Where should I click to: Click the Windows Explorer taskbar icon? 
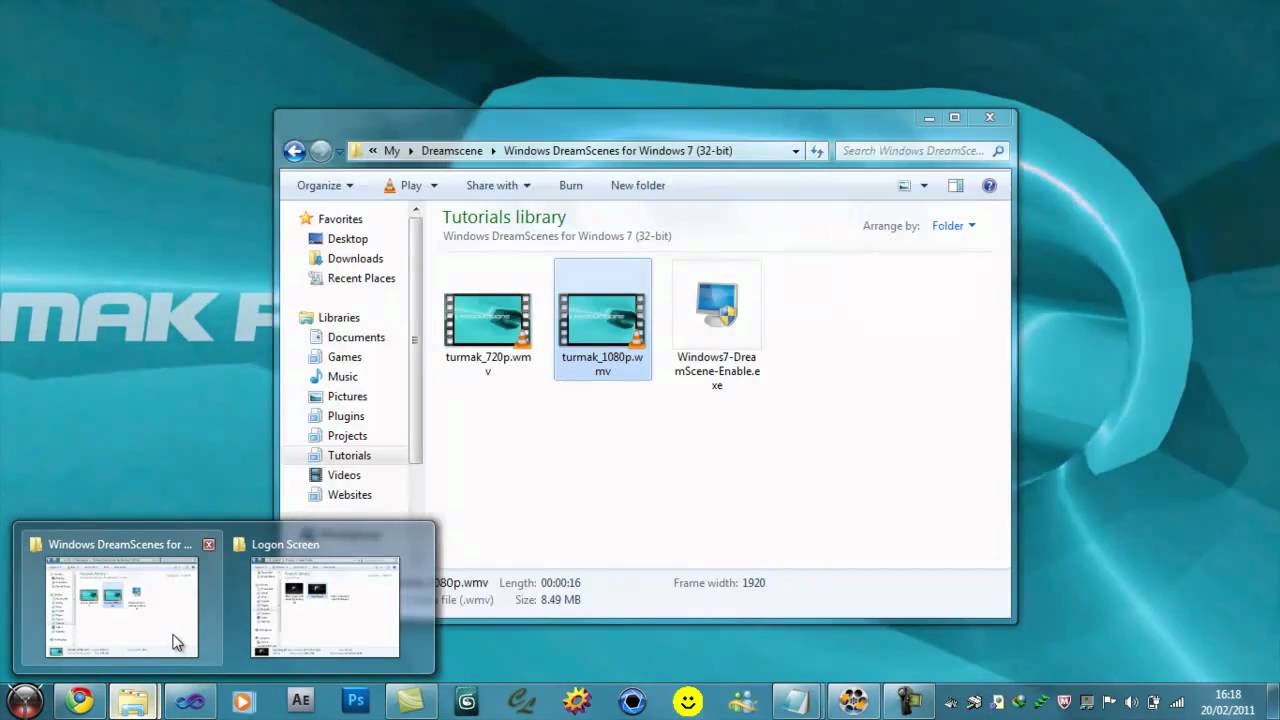[x=133, y=701]
